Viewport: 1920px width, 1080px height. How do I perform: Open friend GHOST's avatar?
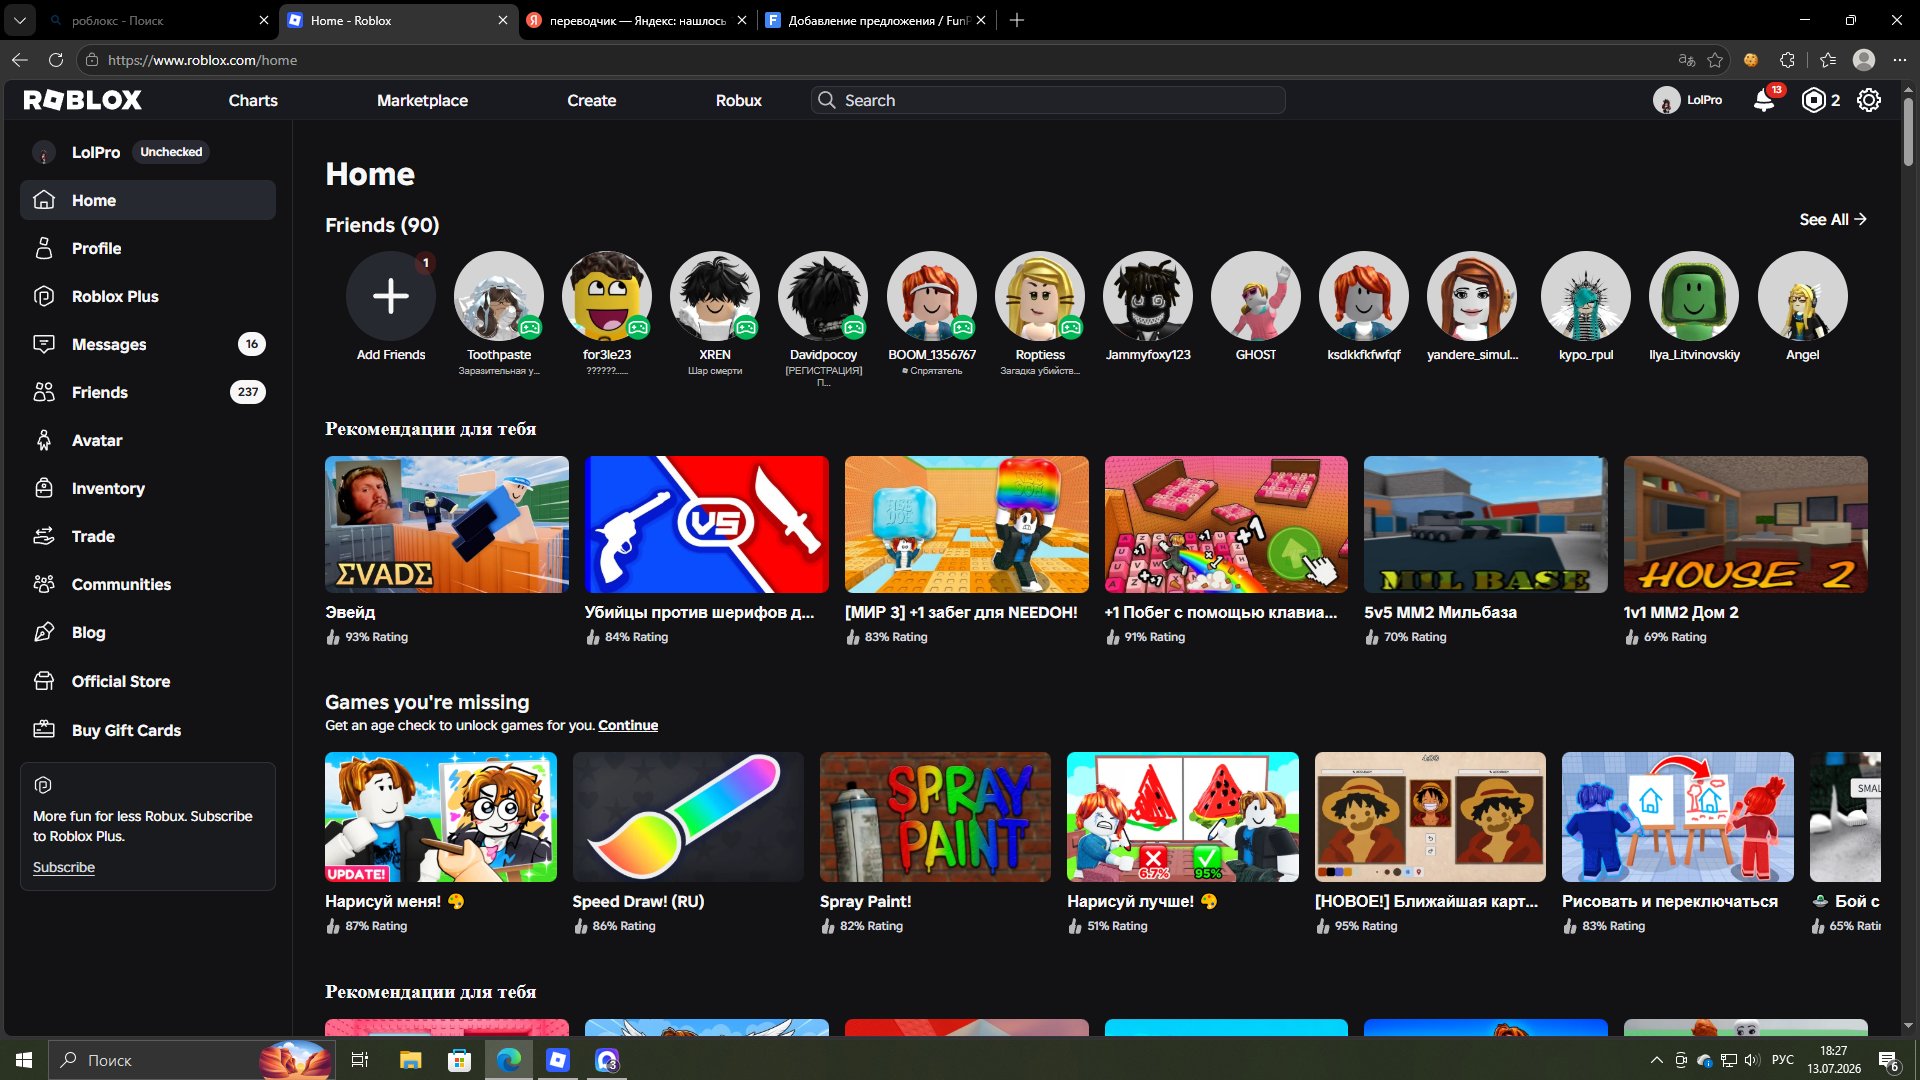pos(1256,296)
